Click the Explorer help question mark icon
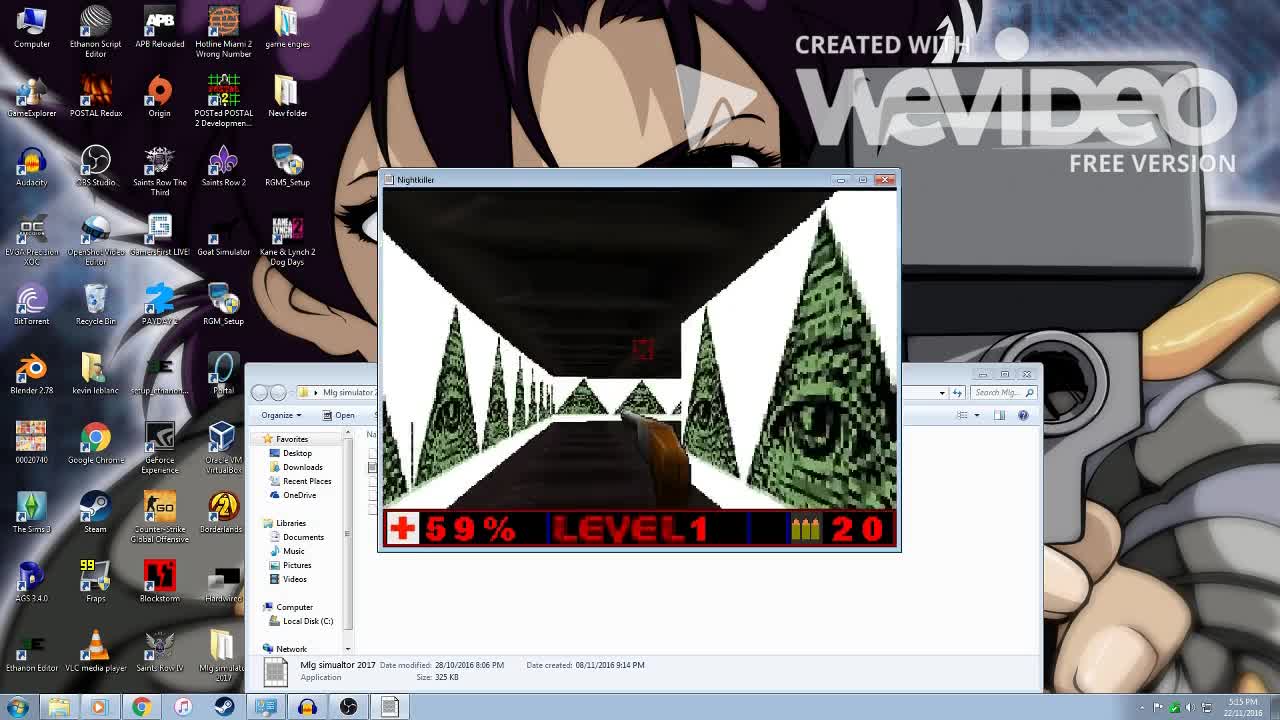The image size is (1280, 720). pyautogui.click(x=1023, y=415)
